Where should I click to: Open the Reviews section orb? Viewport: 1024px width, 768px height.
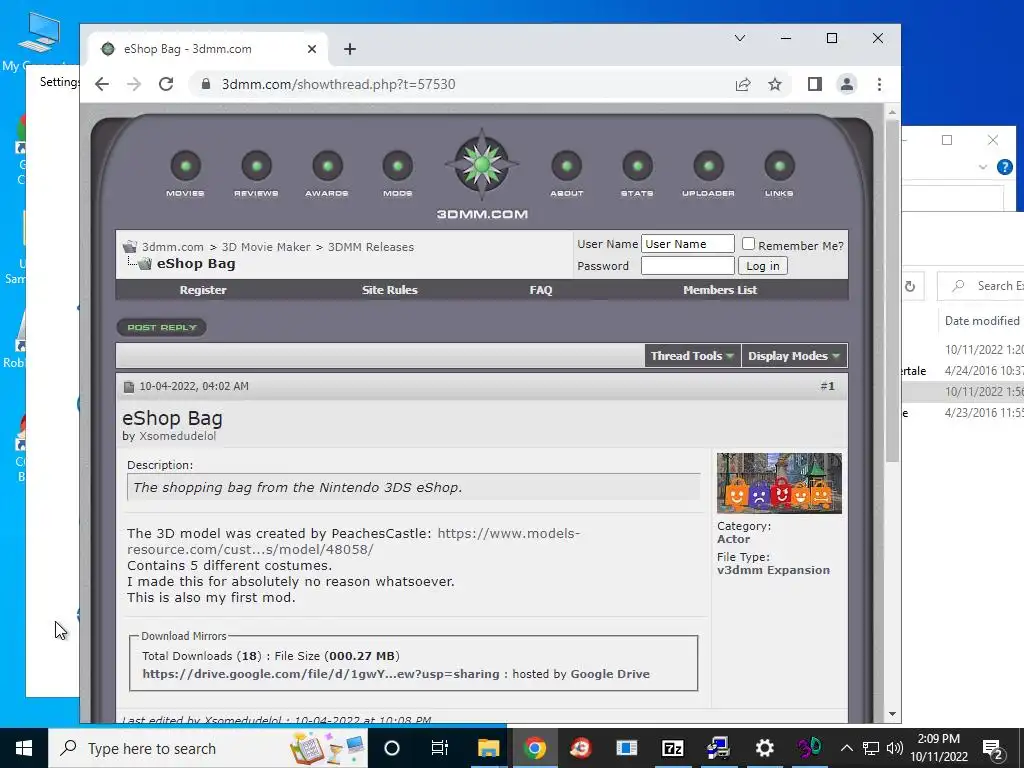(257, 166)
